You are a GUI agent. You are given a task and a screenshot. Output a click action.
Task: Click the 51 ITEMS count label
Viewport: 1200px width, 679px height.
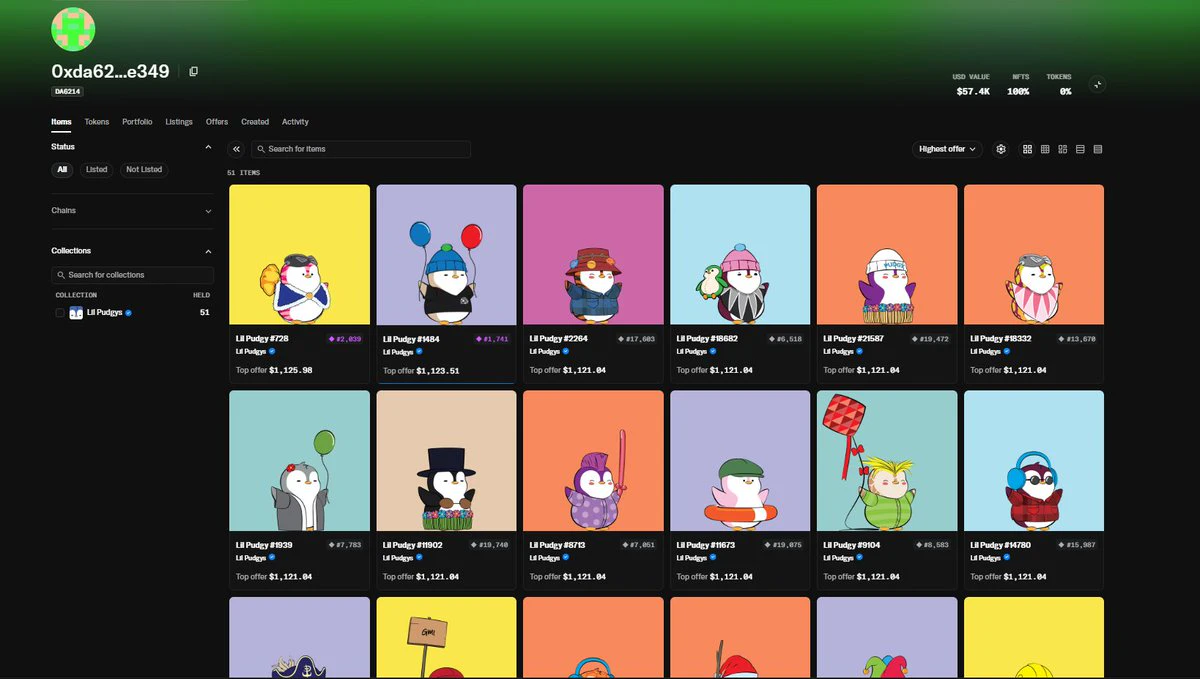click(243, 173)
